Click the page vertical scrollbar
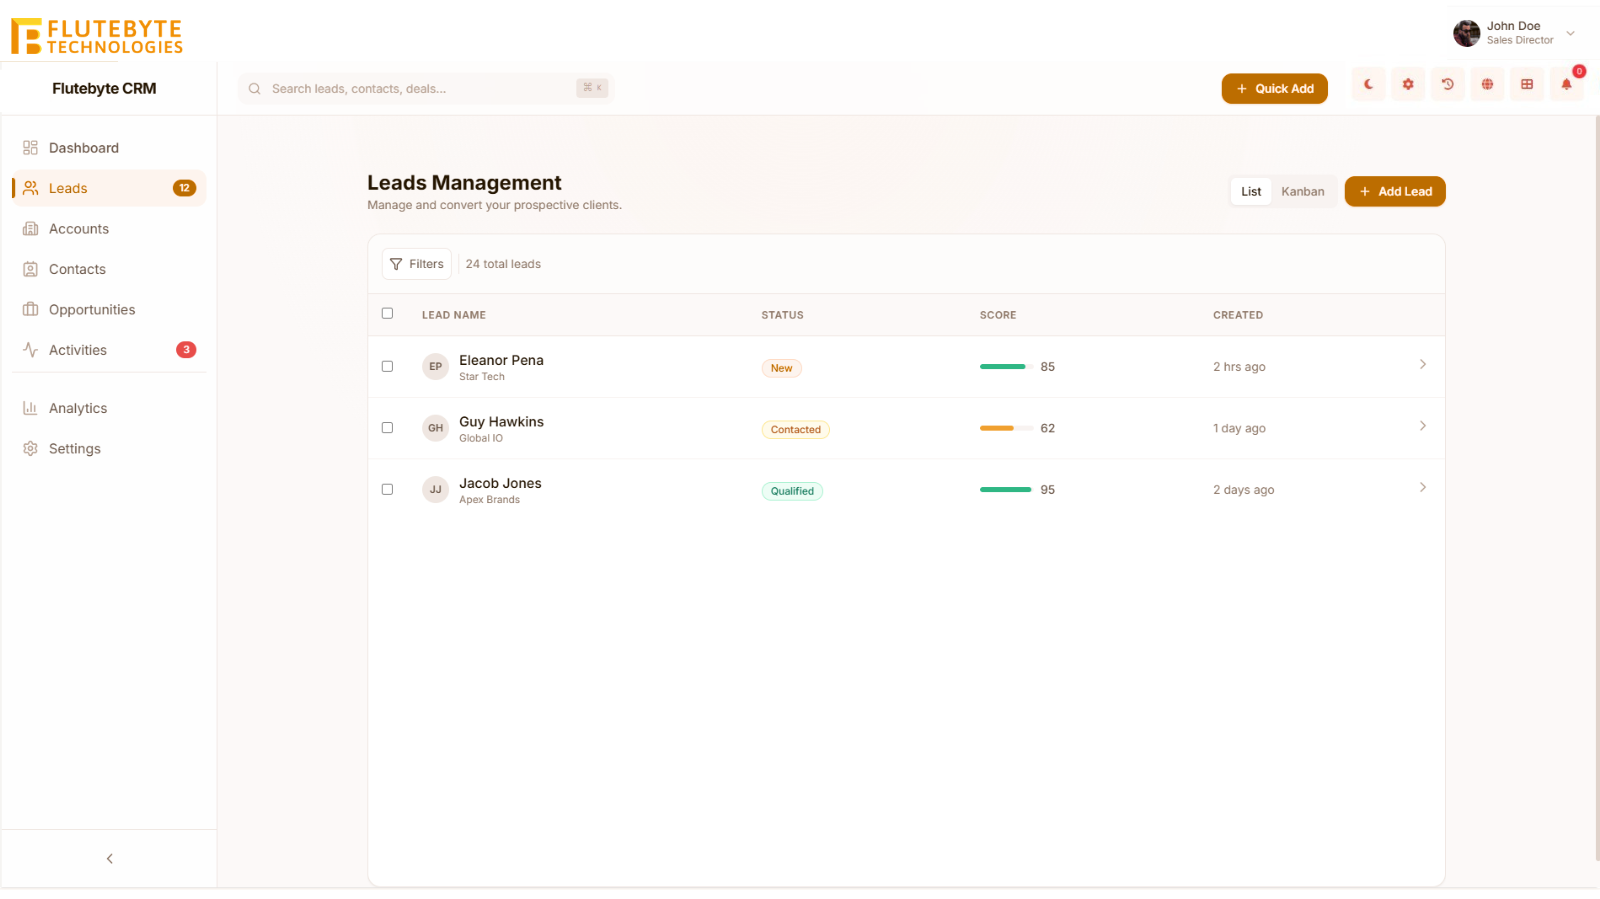Image resolution: width=1600 pixels, height=899 pixels. click(x=1596, y=488)
